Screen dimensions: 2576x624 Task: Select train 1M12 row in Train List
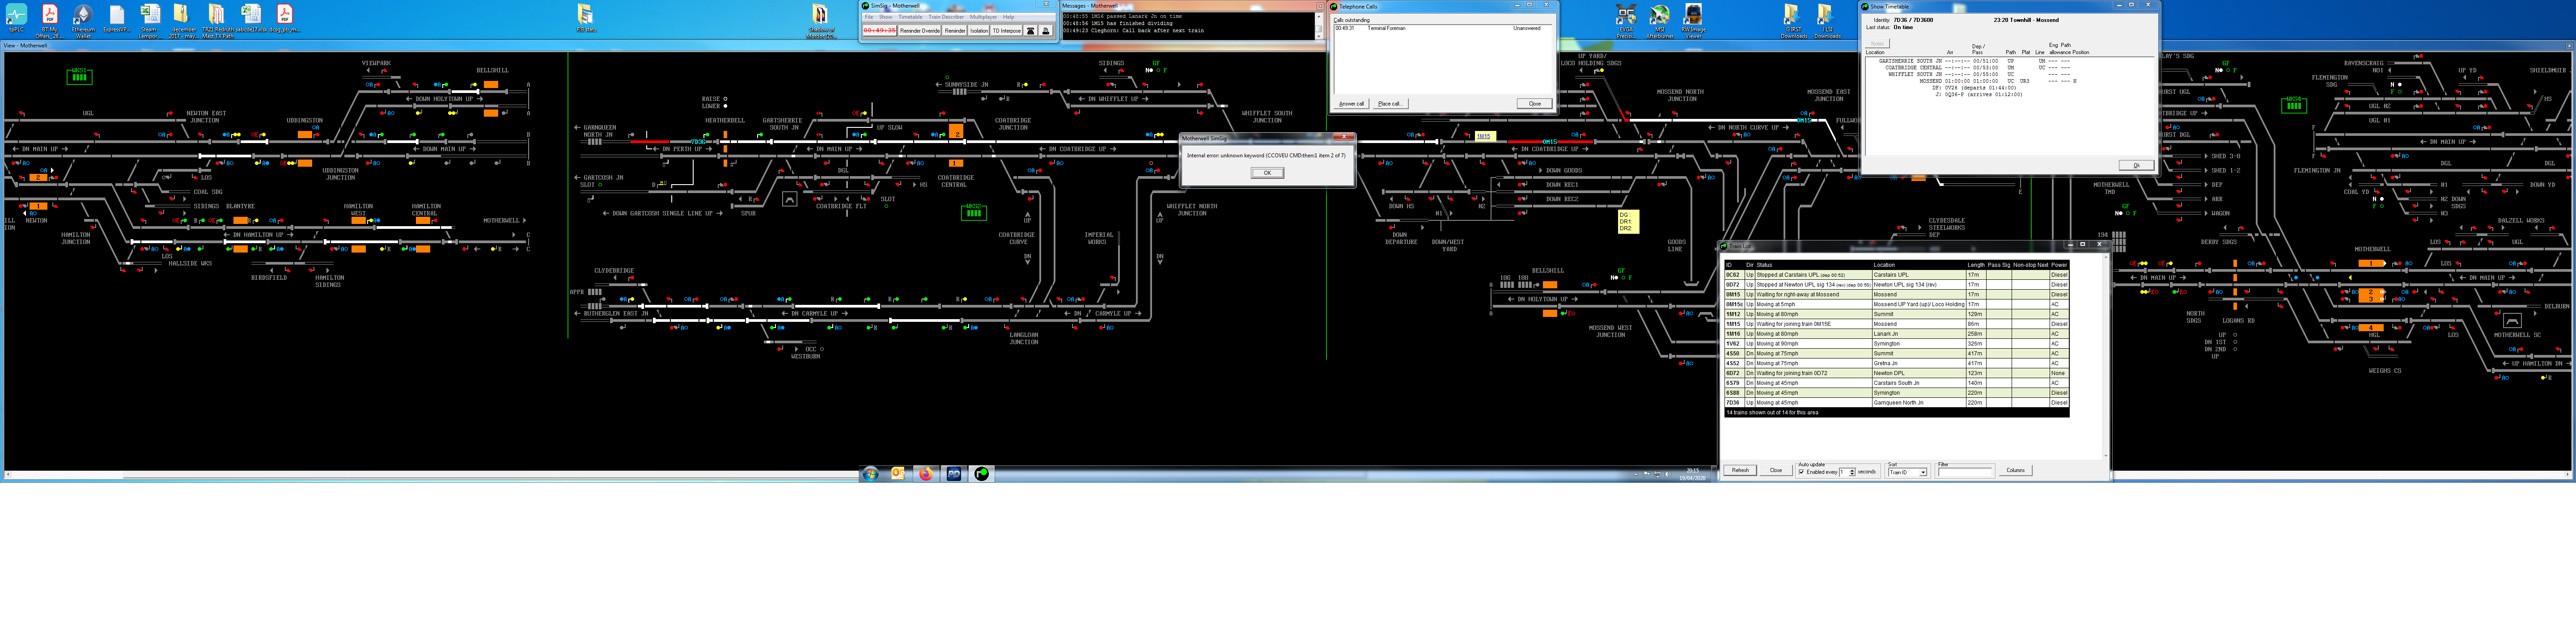(1896, 314)
